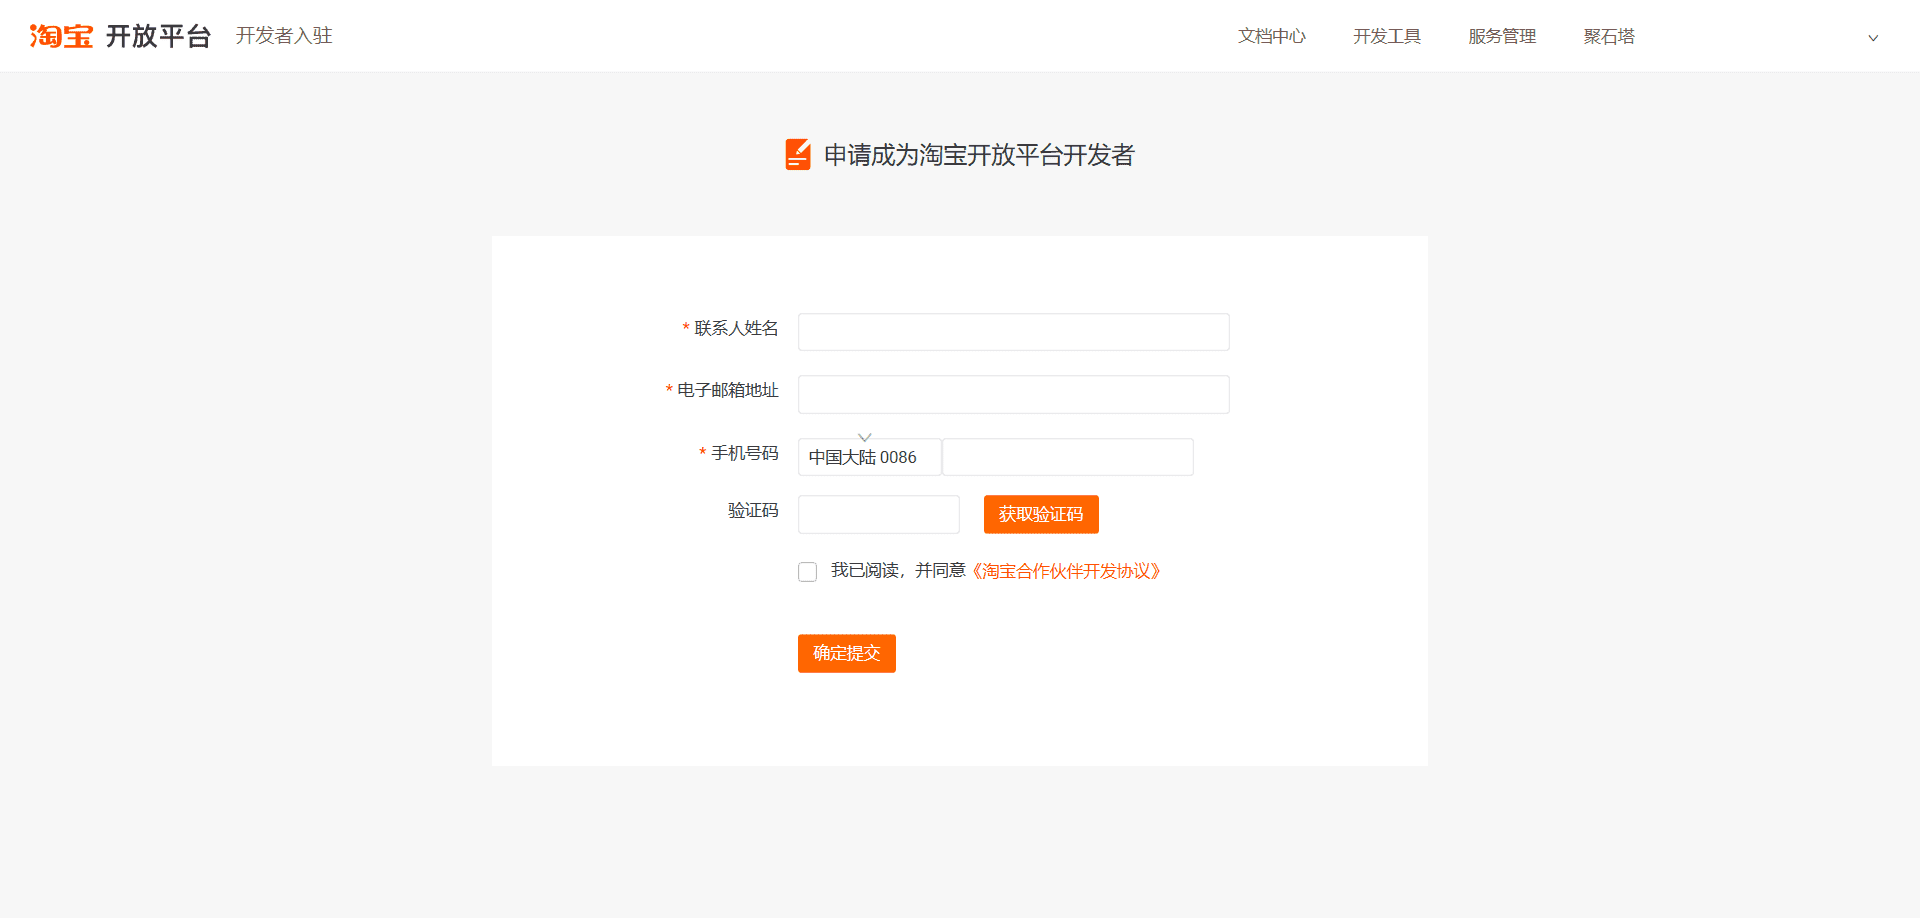Open 聚石塔 in top navigation

[x=1609, y=36]
